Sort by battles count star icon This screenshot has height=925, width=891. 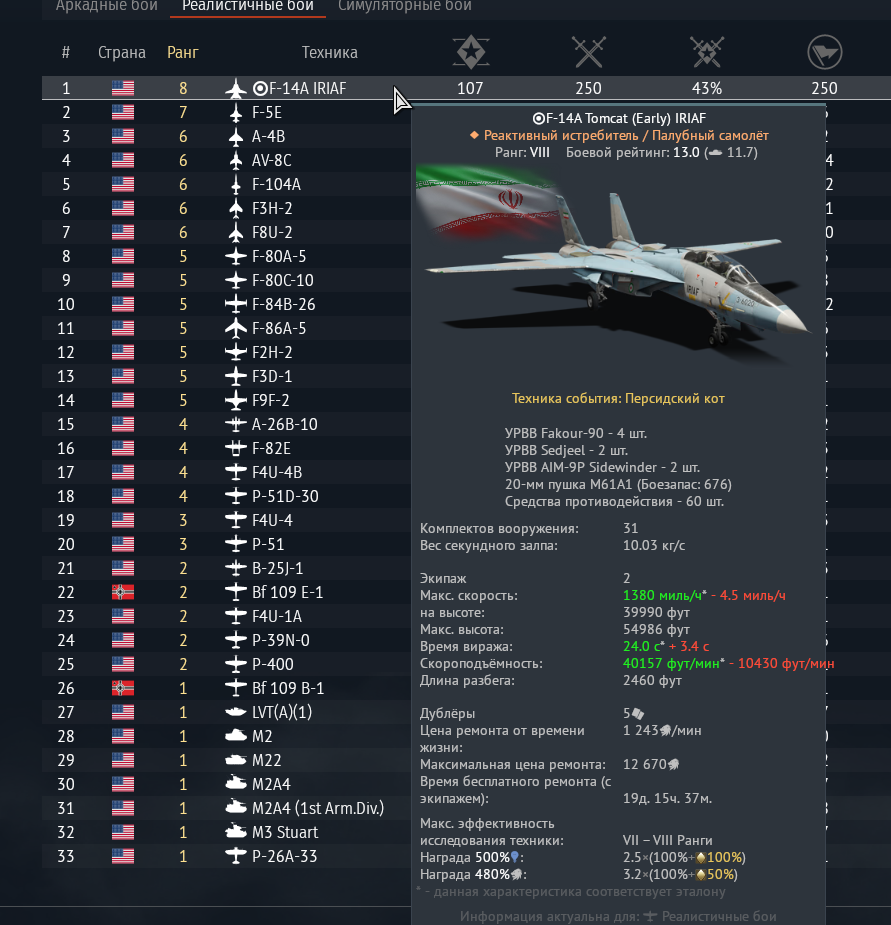[x=470, y=52]
